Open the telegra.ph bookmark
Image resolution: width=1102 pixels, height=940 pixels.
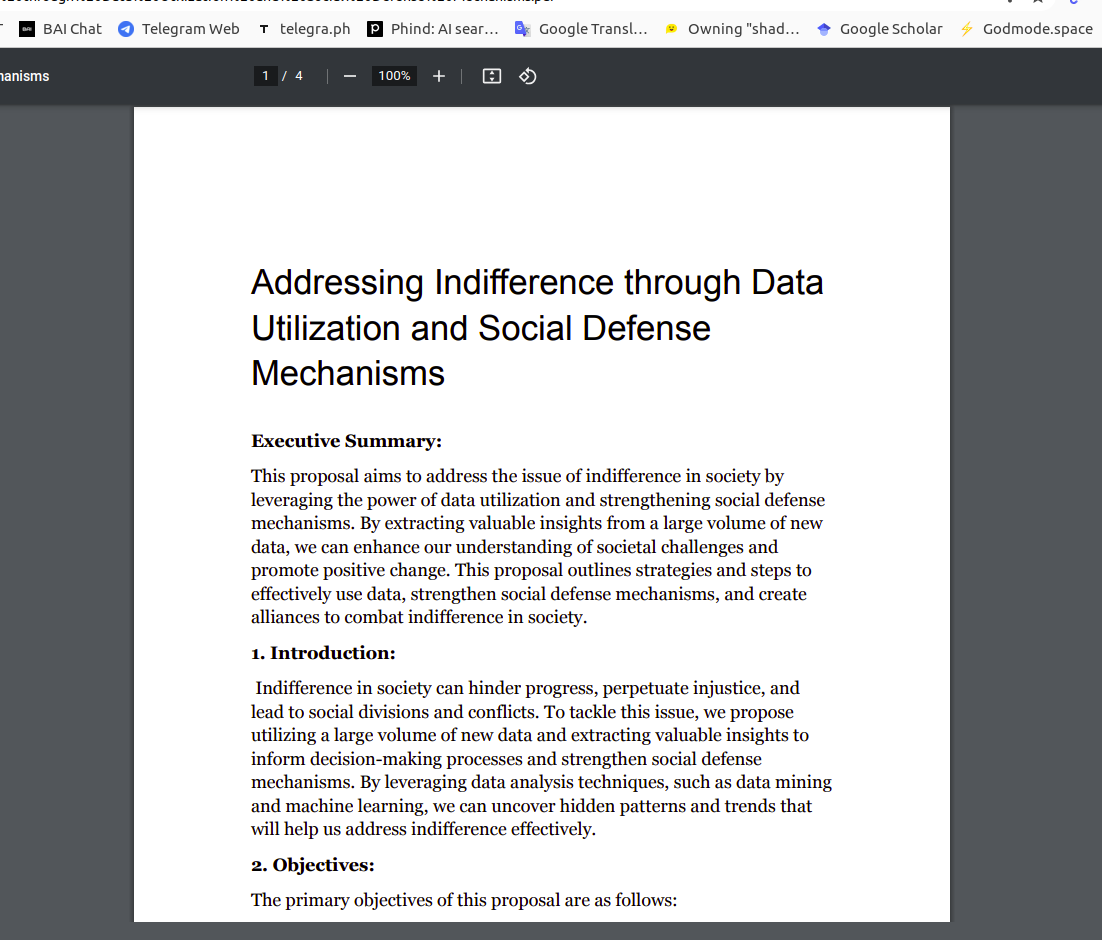304,29
